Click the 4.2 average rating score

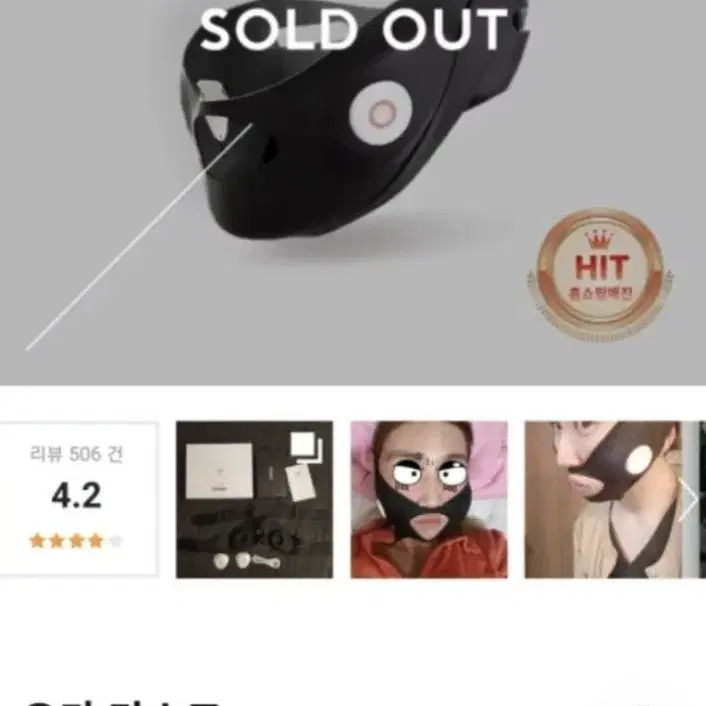[76, 496]
